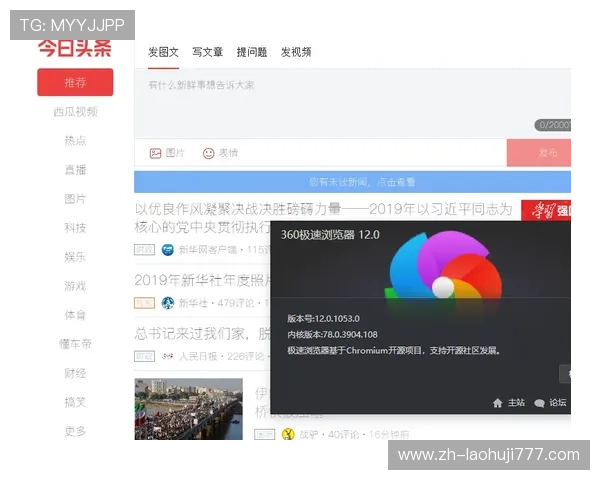Open the 图片 sidebar channel

coord(75,199)
